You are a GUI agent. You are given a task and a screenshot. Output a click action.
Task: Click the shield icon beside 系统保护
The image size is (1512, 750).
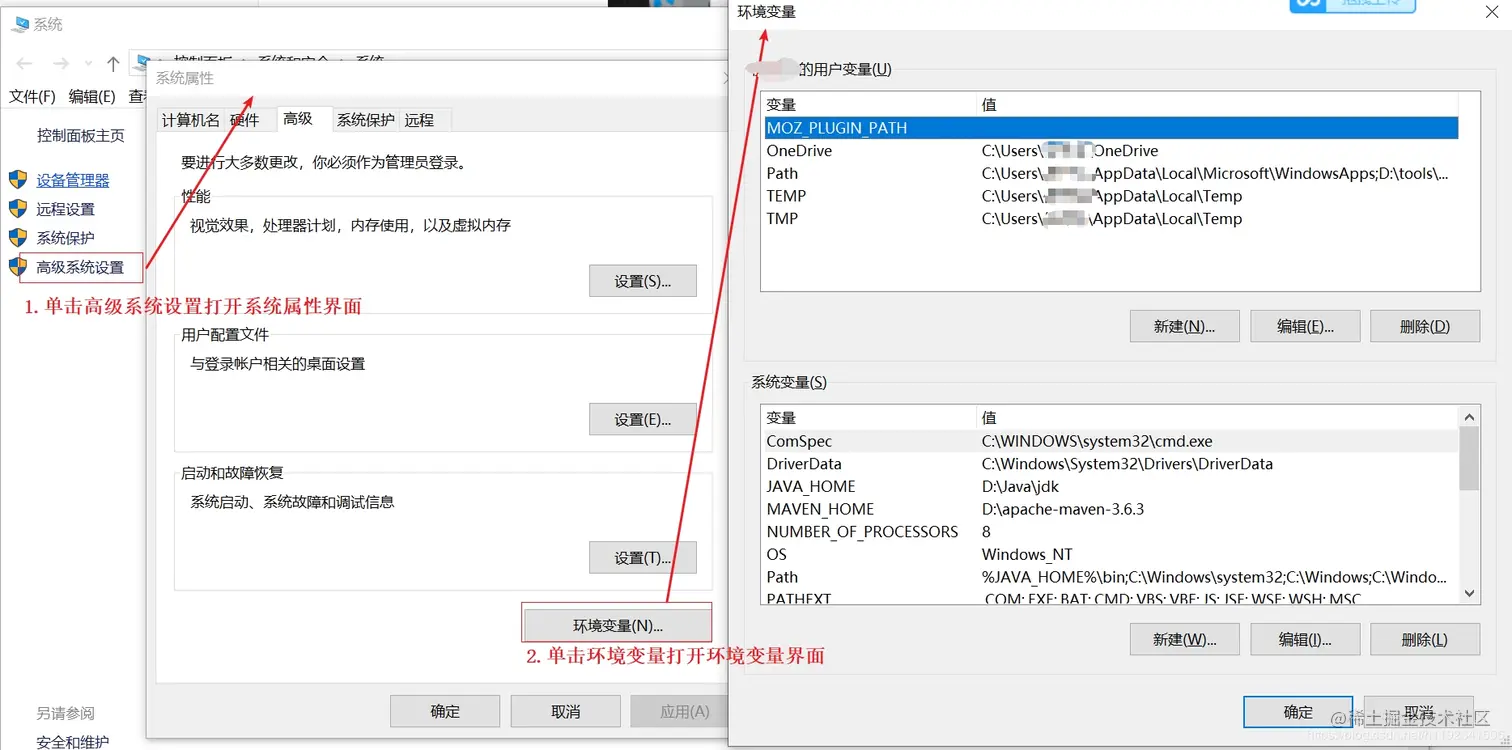coord(18,238)
